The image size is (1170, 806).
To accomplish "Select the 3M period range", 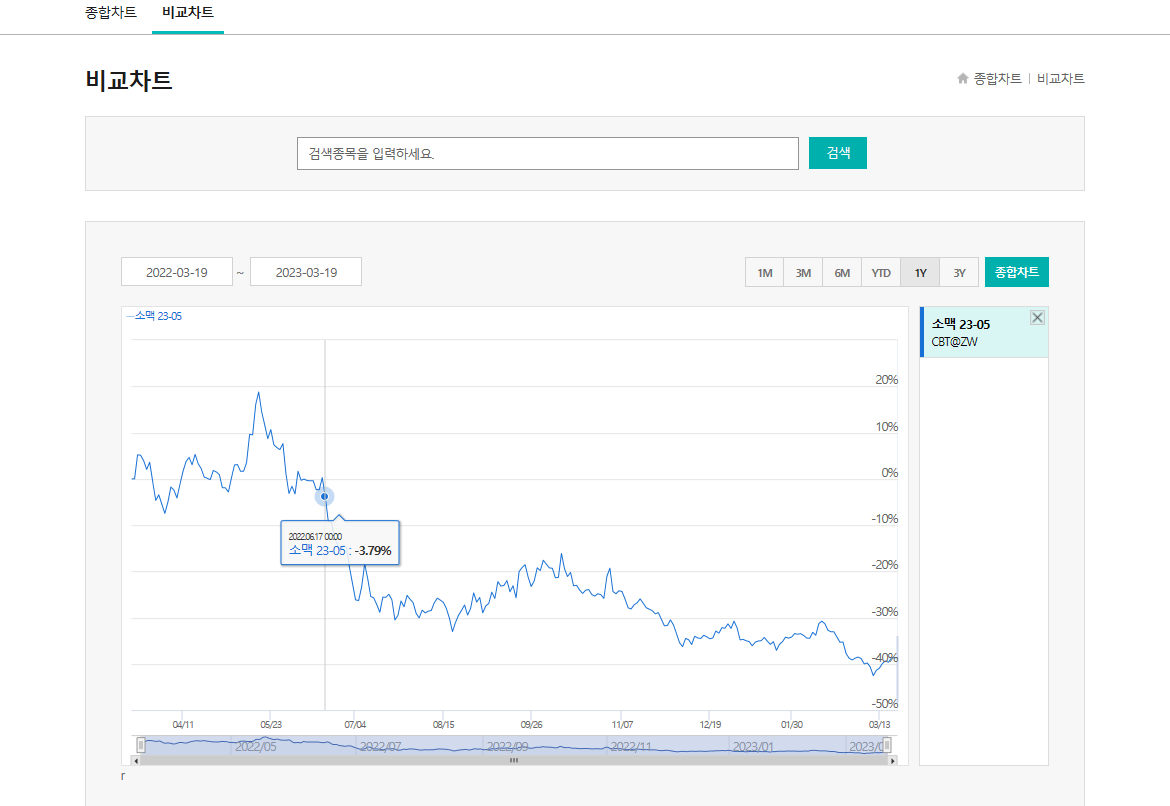I will (802, 271).
